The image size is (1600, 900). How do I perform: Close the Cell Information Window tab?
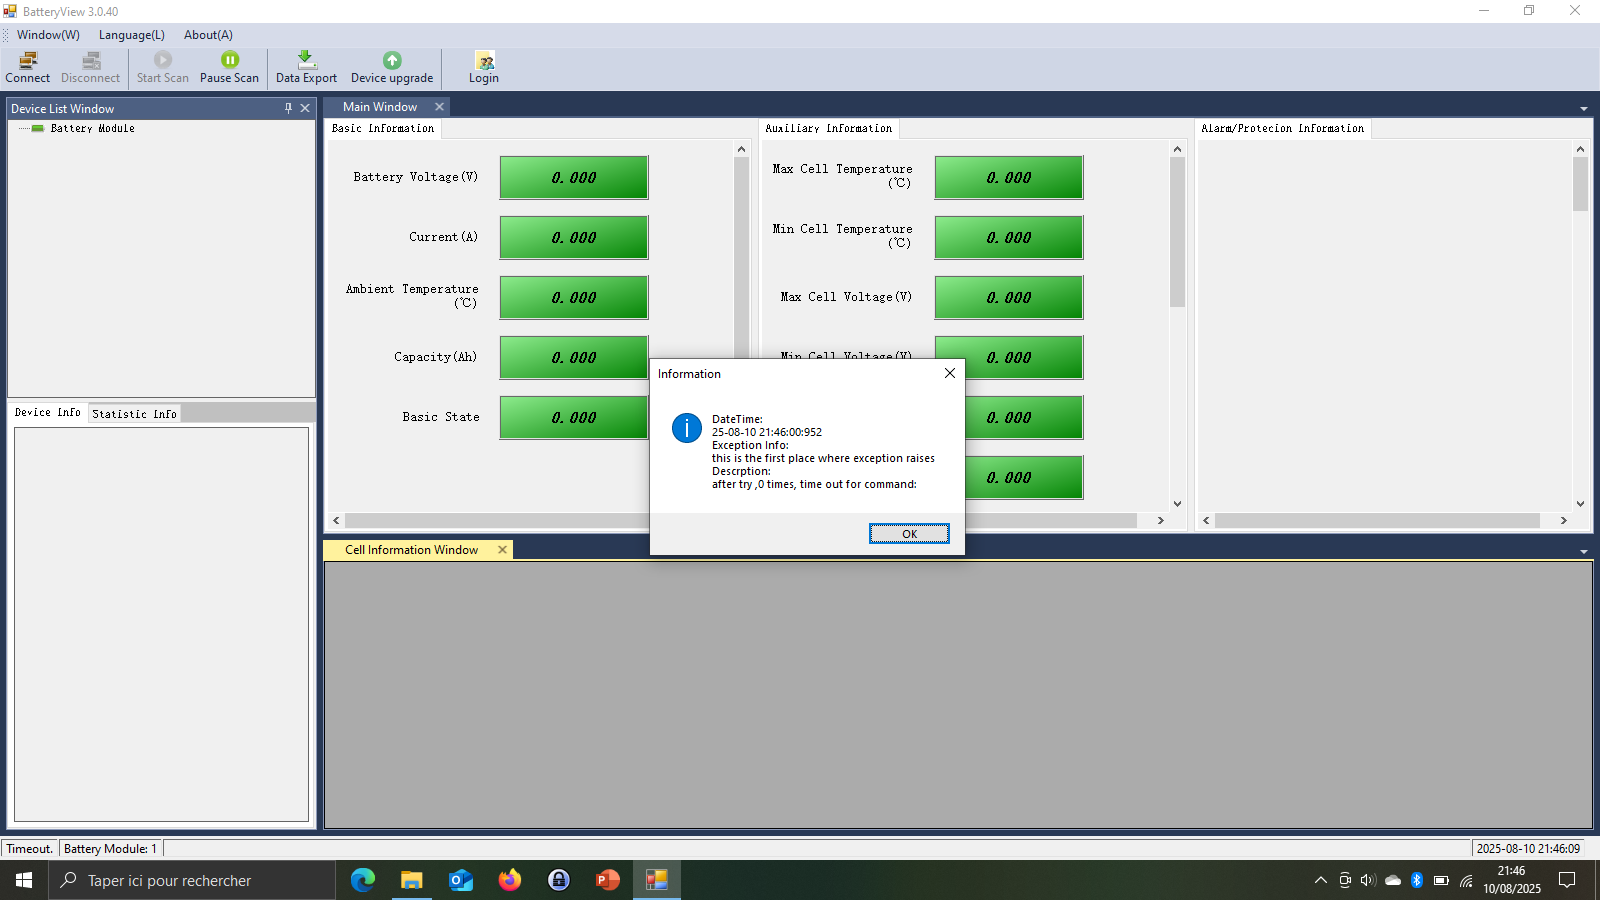click(502, 550)
